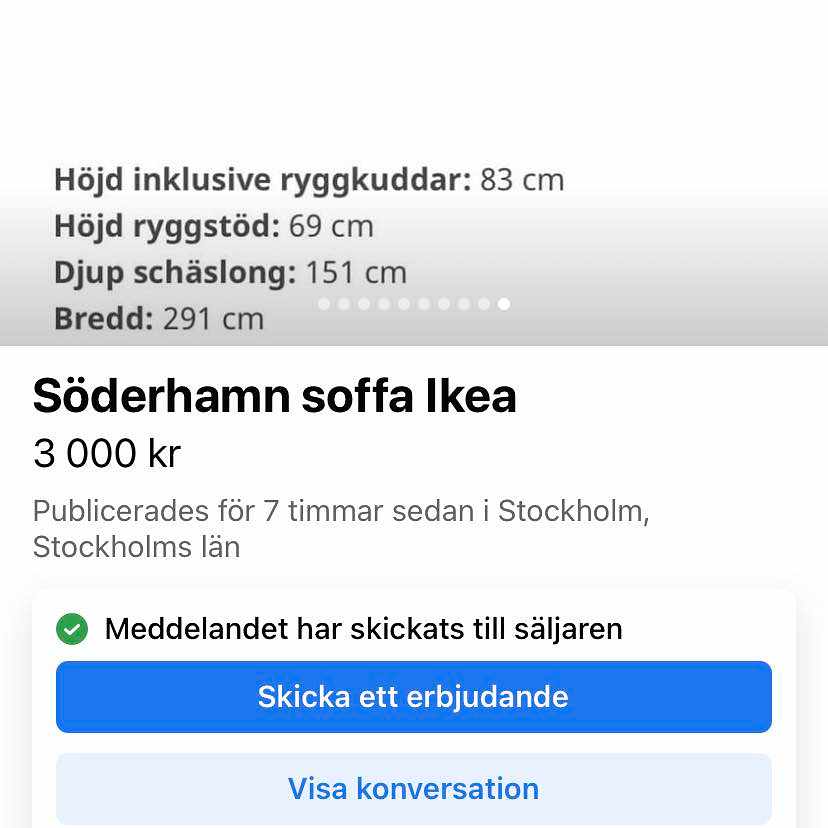Tap Skicka ett erbjudande button
The width and height of the screenshot is (828, 828).
[x=413, y=697]
